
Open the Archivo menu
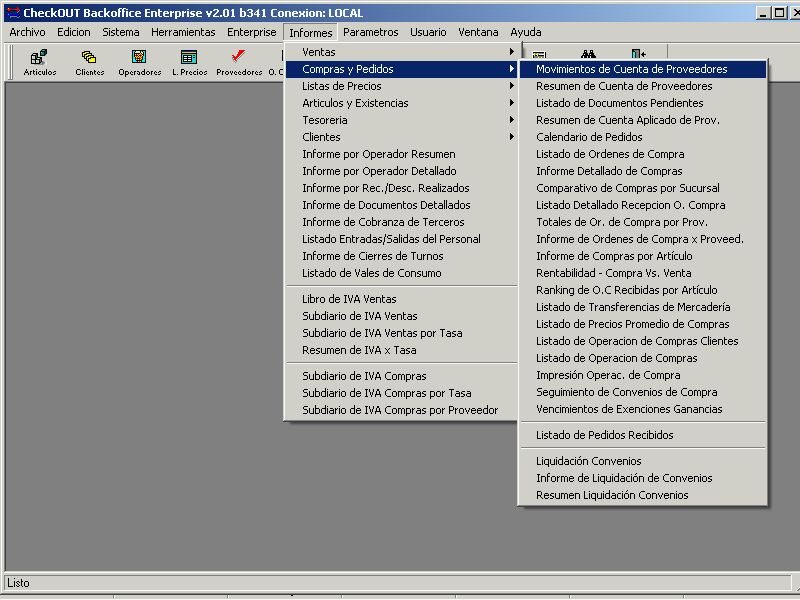(x=27, y=32)
